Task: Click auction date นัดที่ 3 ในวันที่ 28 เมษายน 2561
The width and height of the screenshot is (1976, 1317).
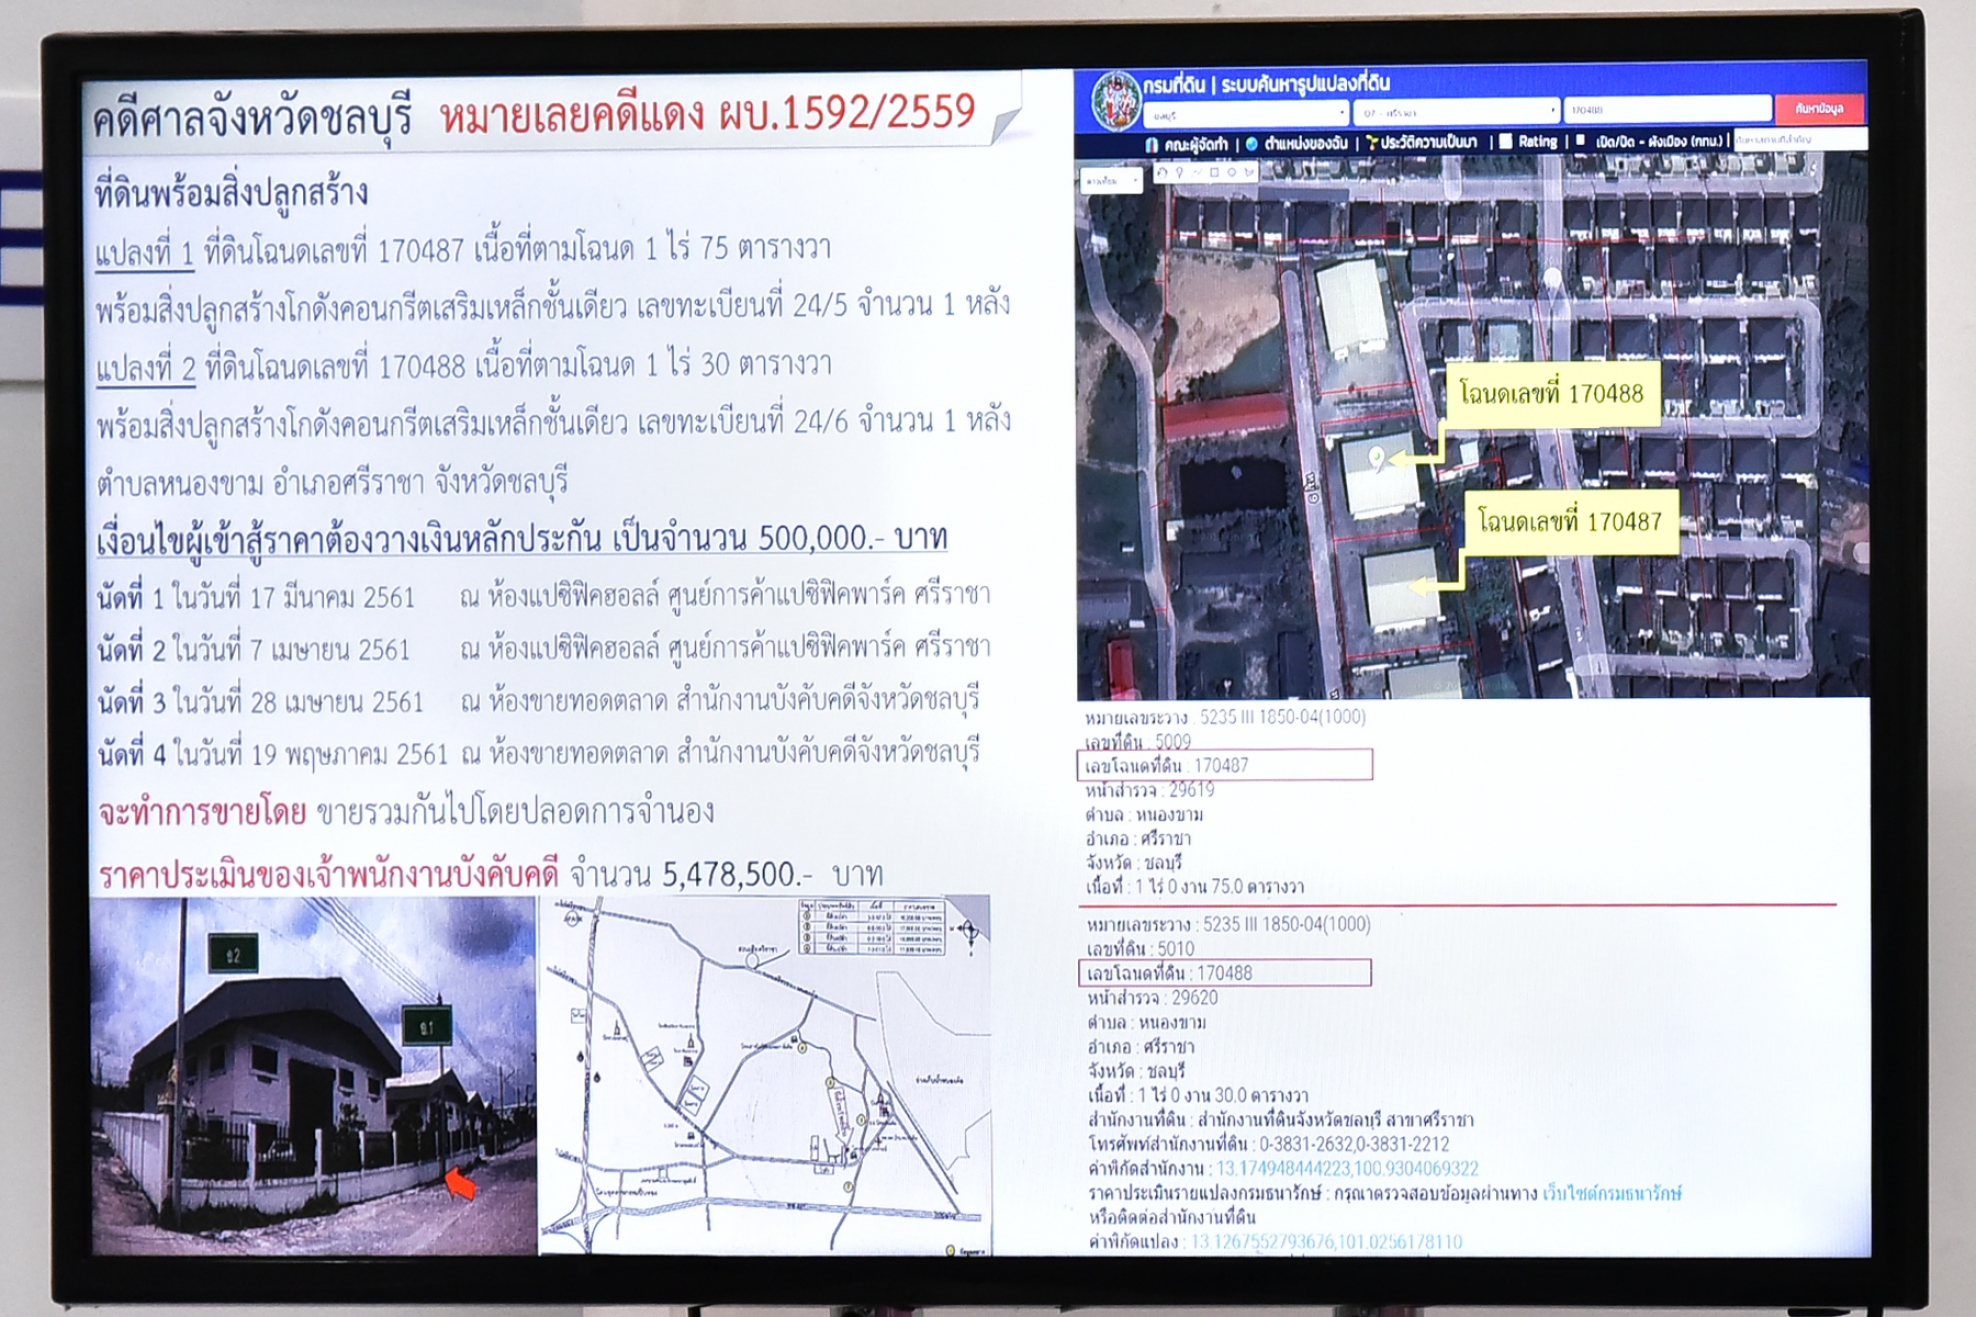Action: tap(261, 702)
